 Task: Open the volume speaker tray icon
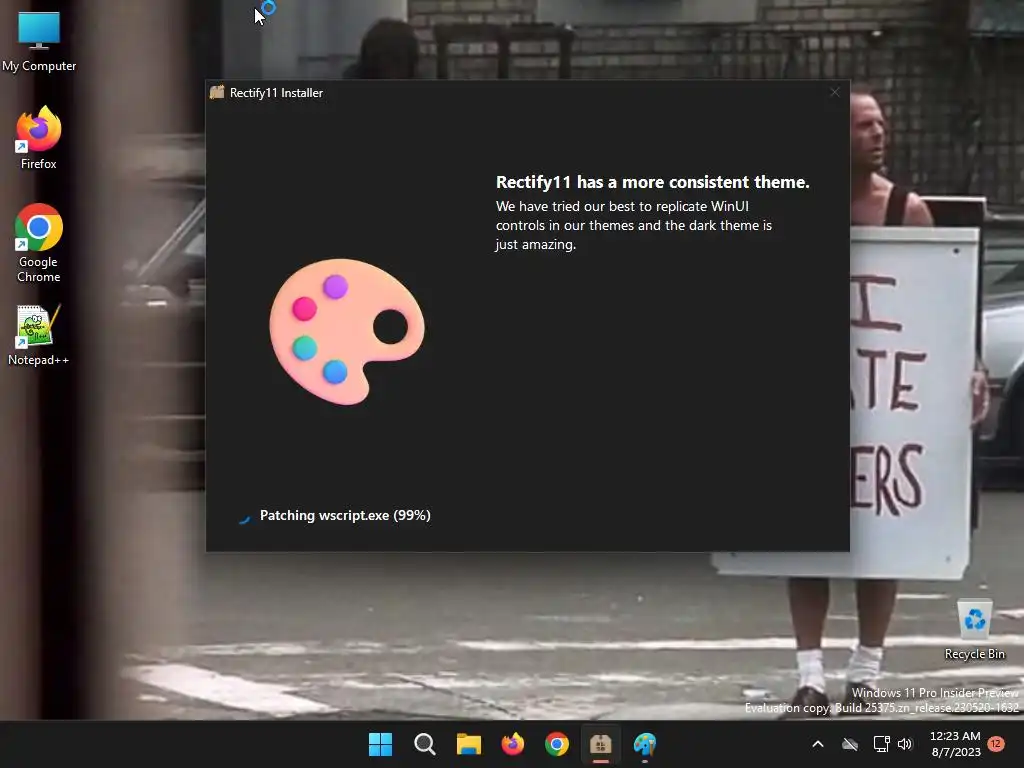pyautogui.click(x=905, y=744)
